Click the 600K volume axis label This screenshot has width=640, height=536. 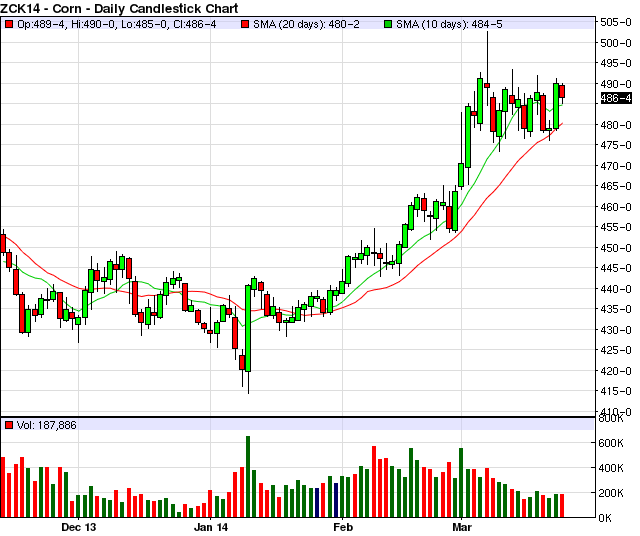tap(611, 443)
